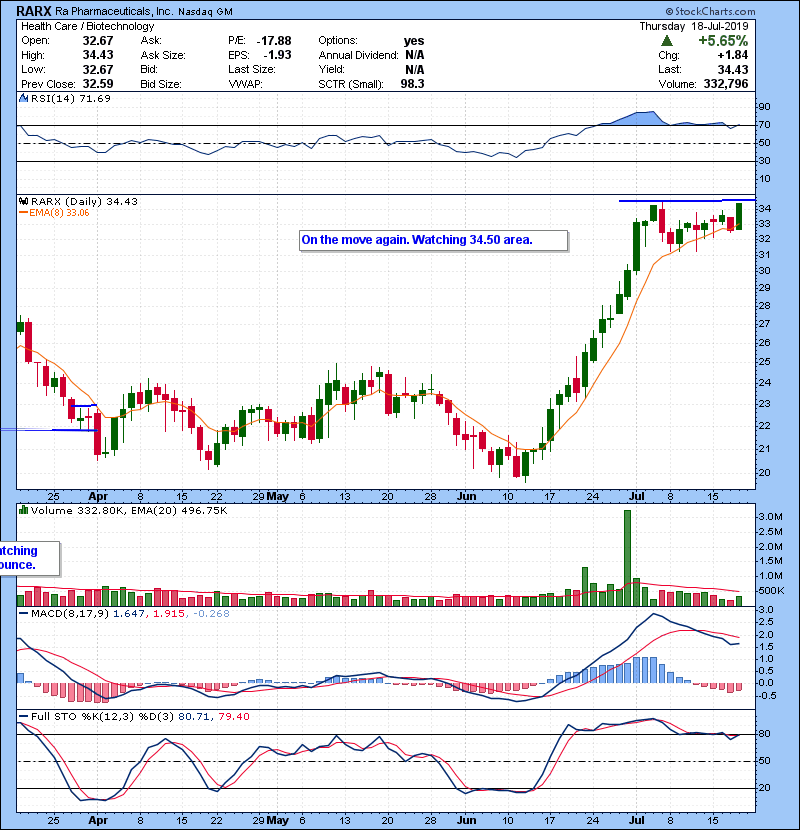Click the 'On the move again' annotation box
The height and width of the screenshot is (830, 800).
pos(434,240)
